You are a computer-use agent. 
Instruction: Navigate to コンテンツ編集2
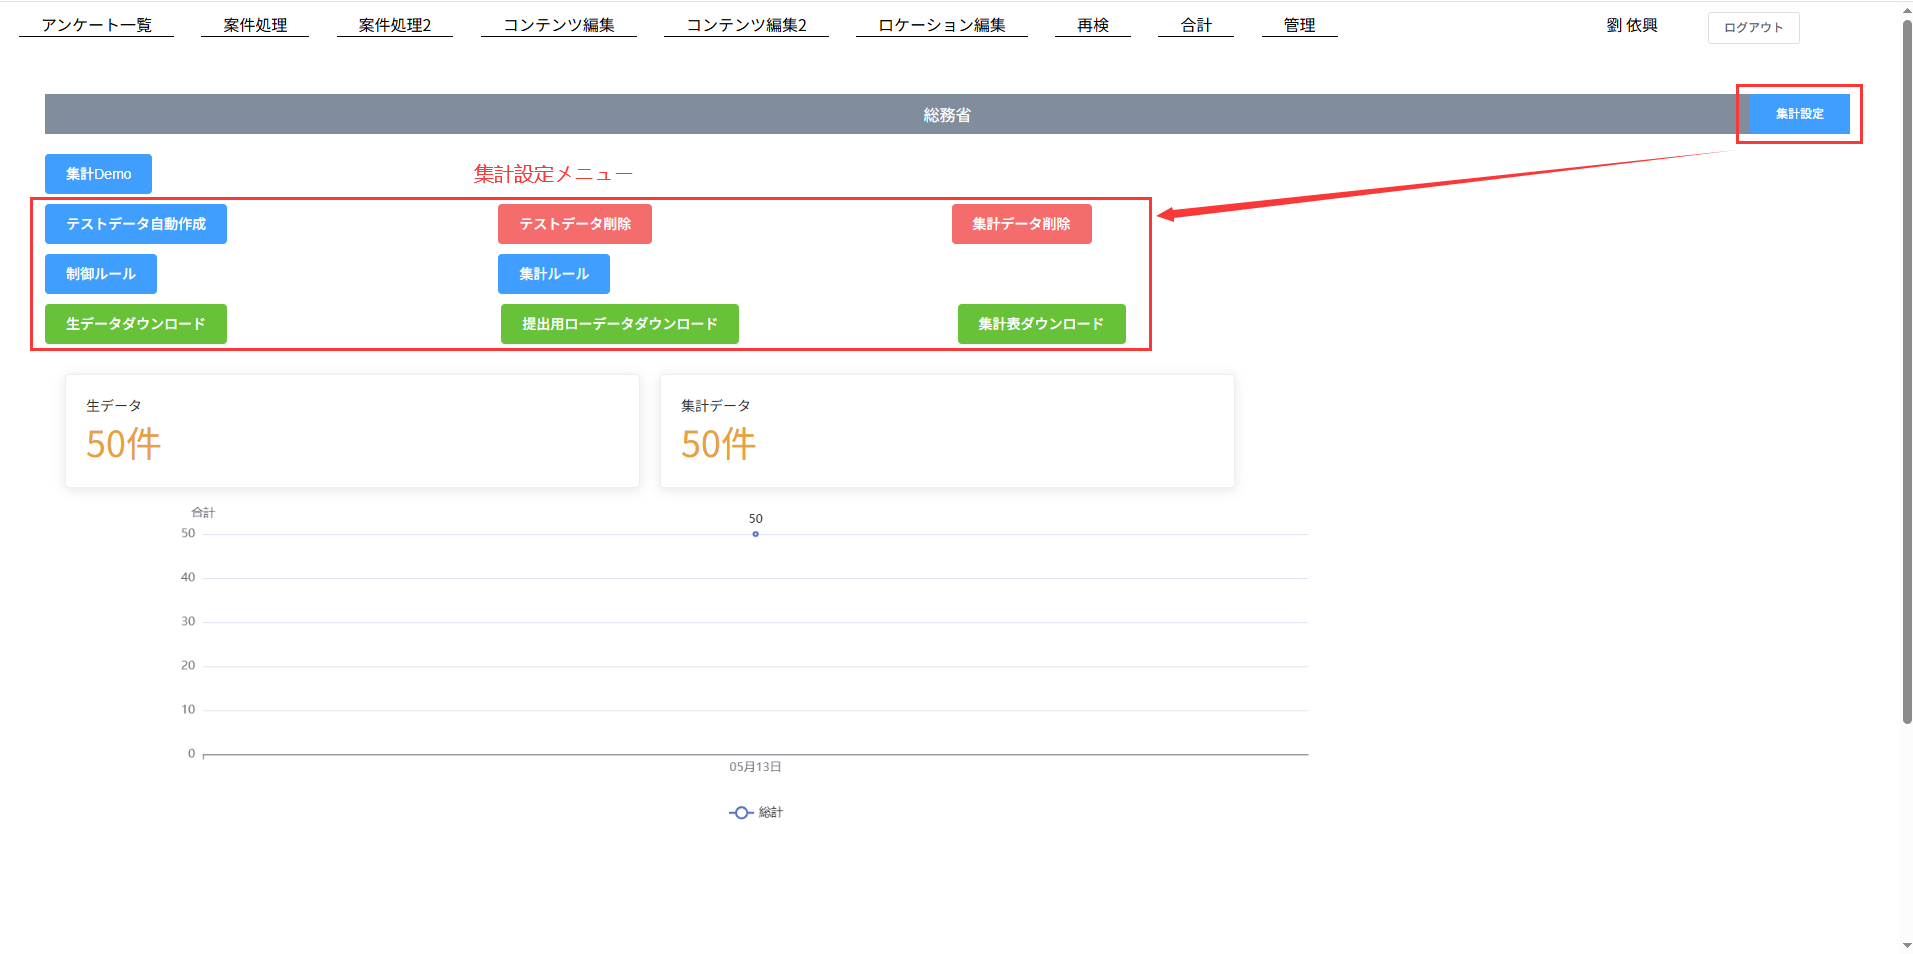[746, 25]
